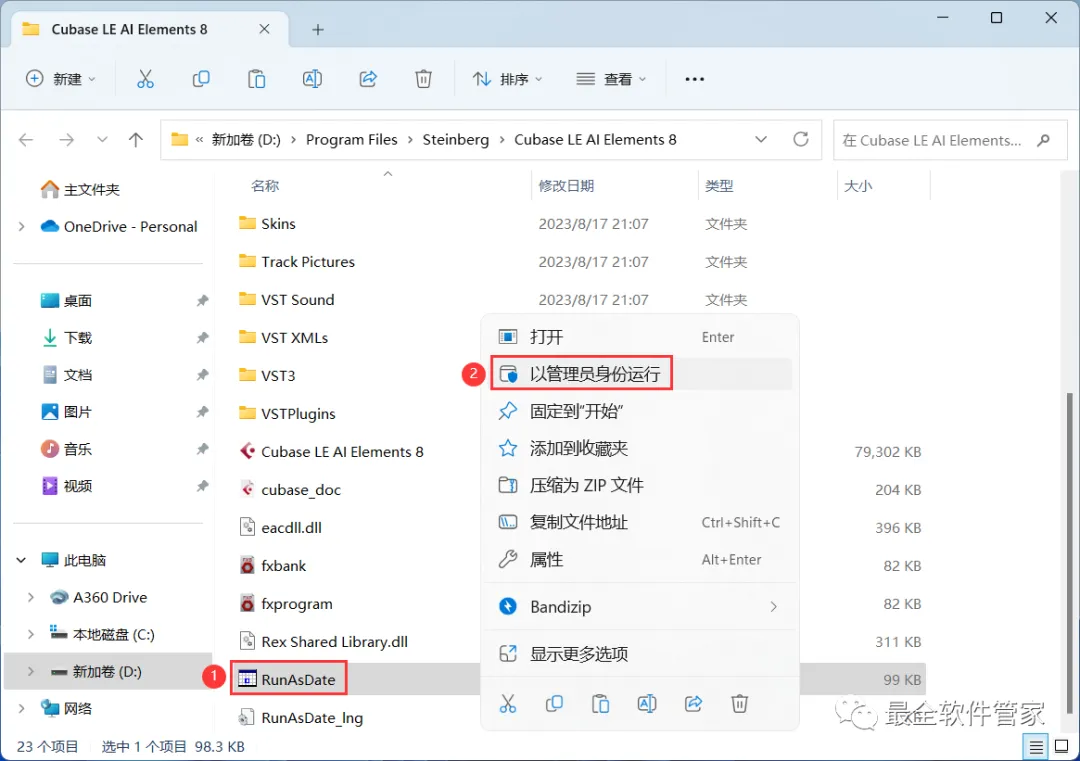The height and width of the screenshot is (761, 1080).
Task: Click the toolbar Paste clipboard icon
Action: point(256,79)
